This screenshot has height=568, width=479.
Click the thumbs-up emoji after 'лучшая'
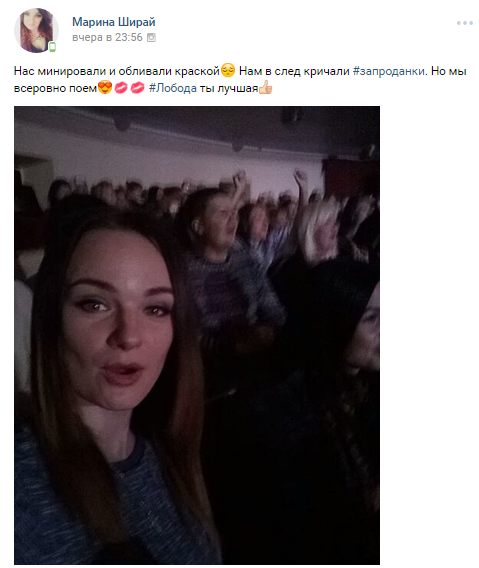(265, 87)
